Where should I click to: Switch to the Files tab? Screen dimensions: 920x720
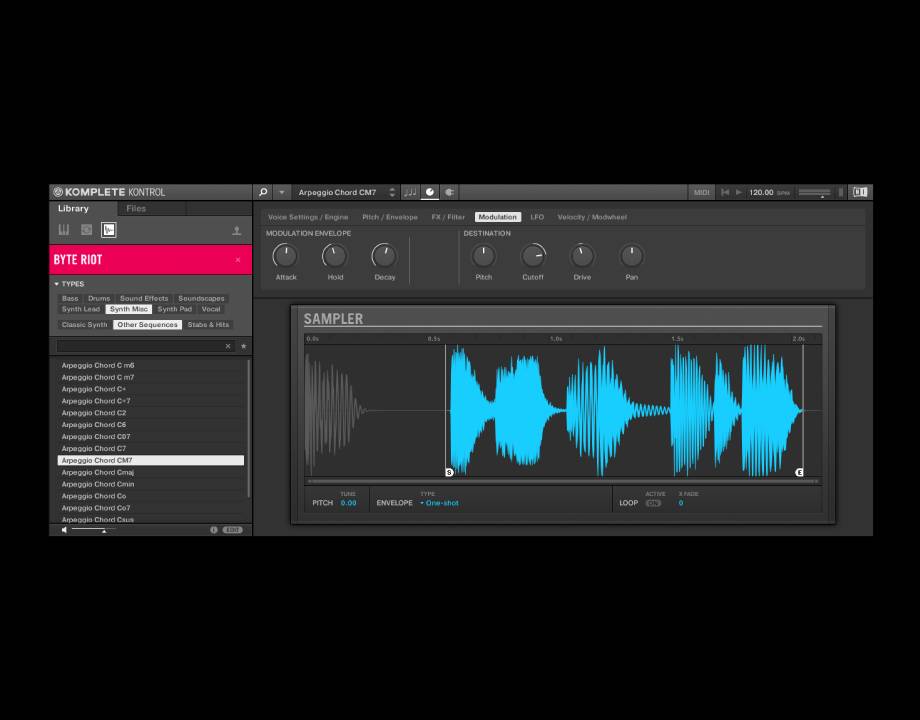click(x=136, y=209)
